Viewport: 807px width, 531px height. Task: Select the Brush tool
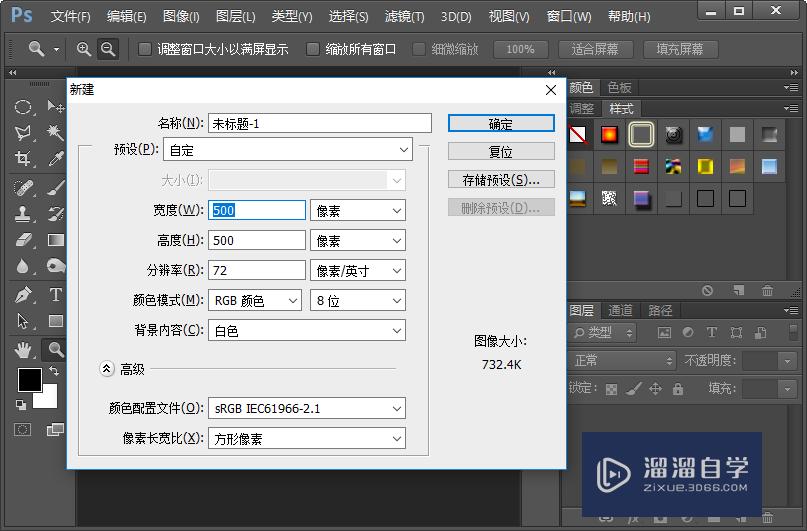[x=55, y=188]
